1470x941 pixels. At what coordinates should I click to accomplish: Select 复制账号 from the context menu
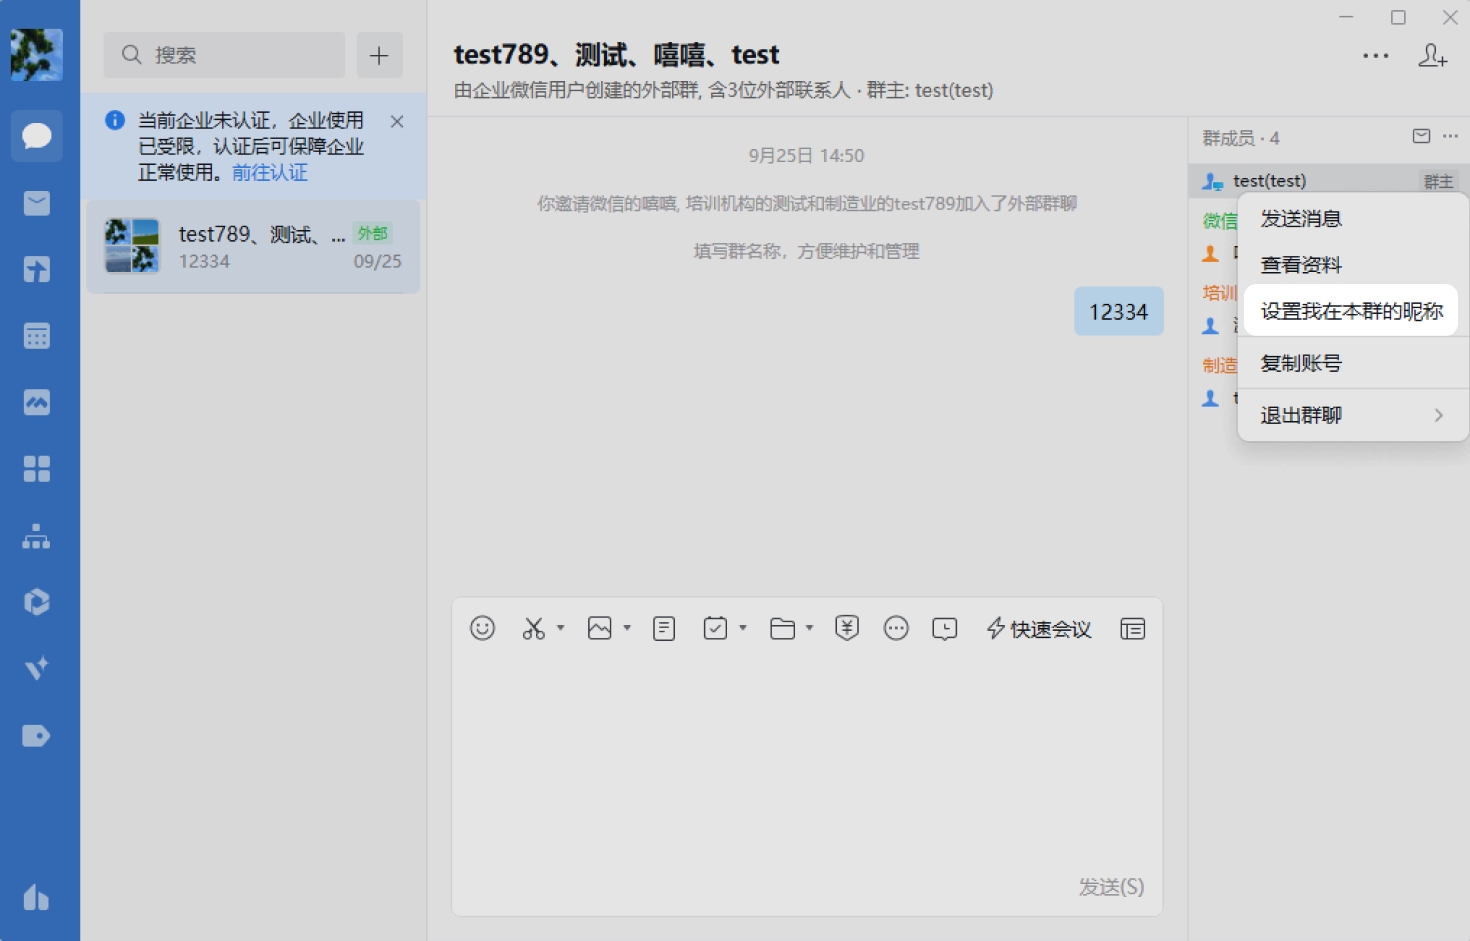[1299, 362]
